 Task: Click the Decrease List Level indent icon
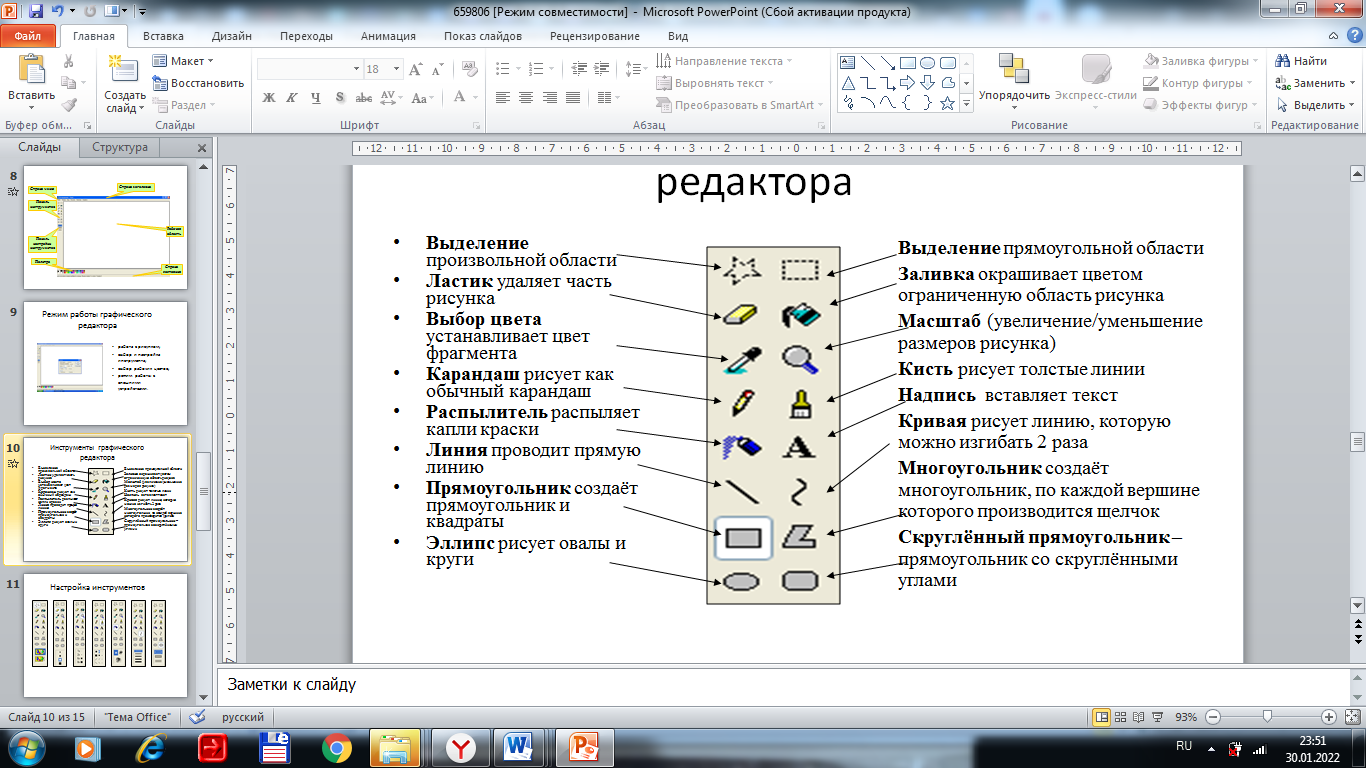tap(577, 69)
